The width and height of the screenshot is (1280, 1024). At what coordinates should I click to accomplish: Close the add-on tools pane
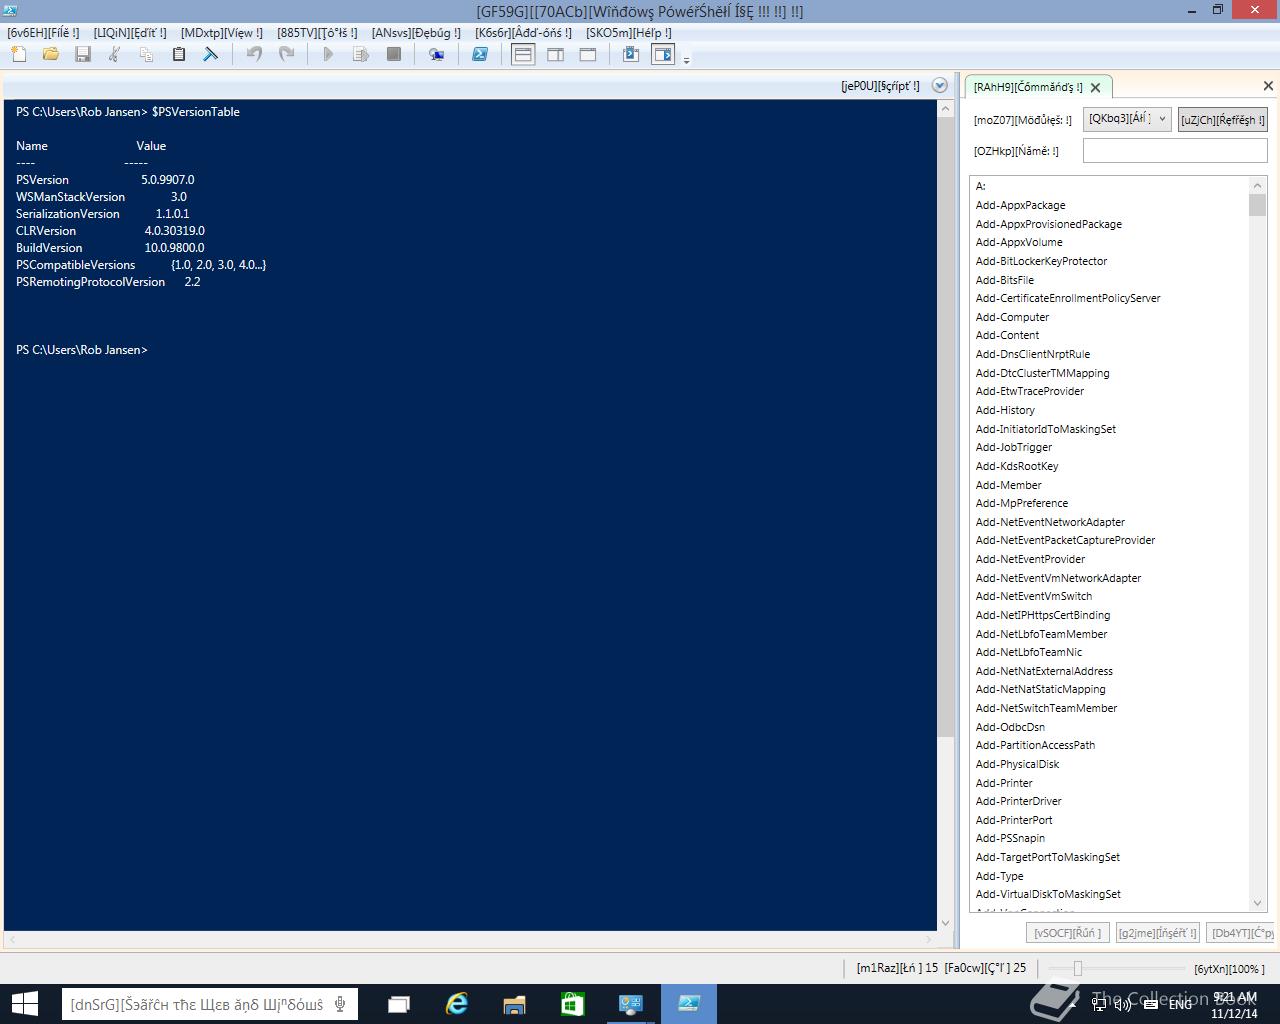(x=1268, y=86)
